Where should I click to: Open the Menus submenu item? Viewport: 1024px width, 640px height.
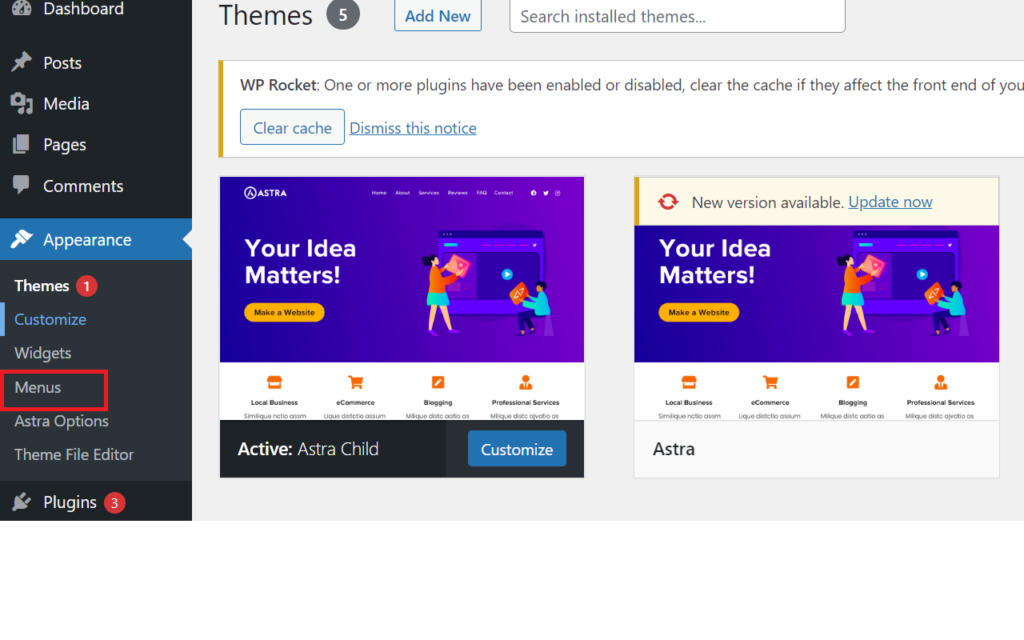tap(38, 387)
